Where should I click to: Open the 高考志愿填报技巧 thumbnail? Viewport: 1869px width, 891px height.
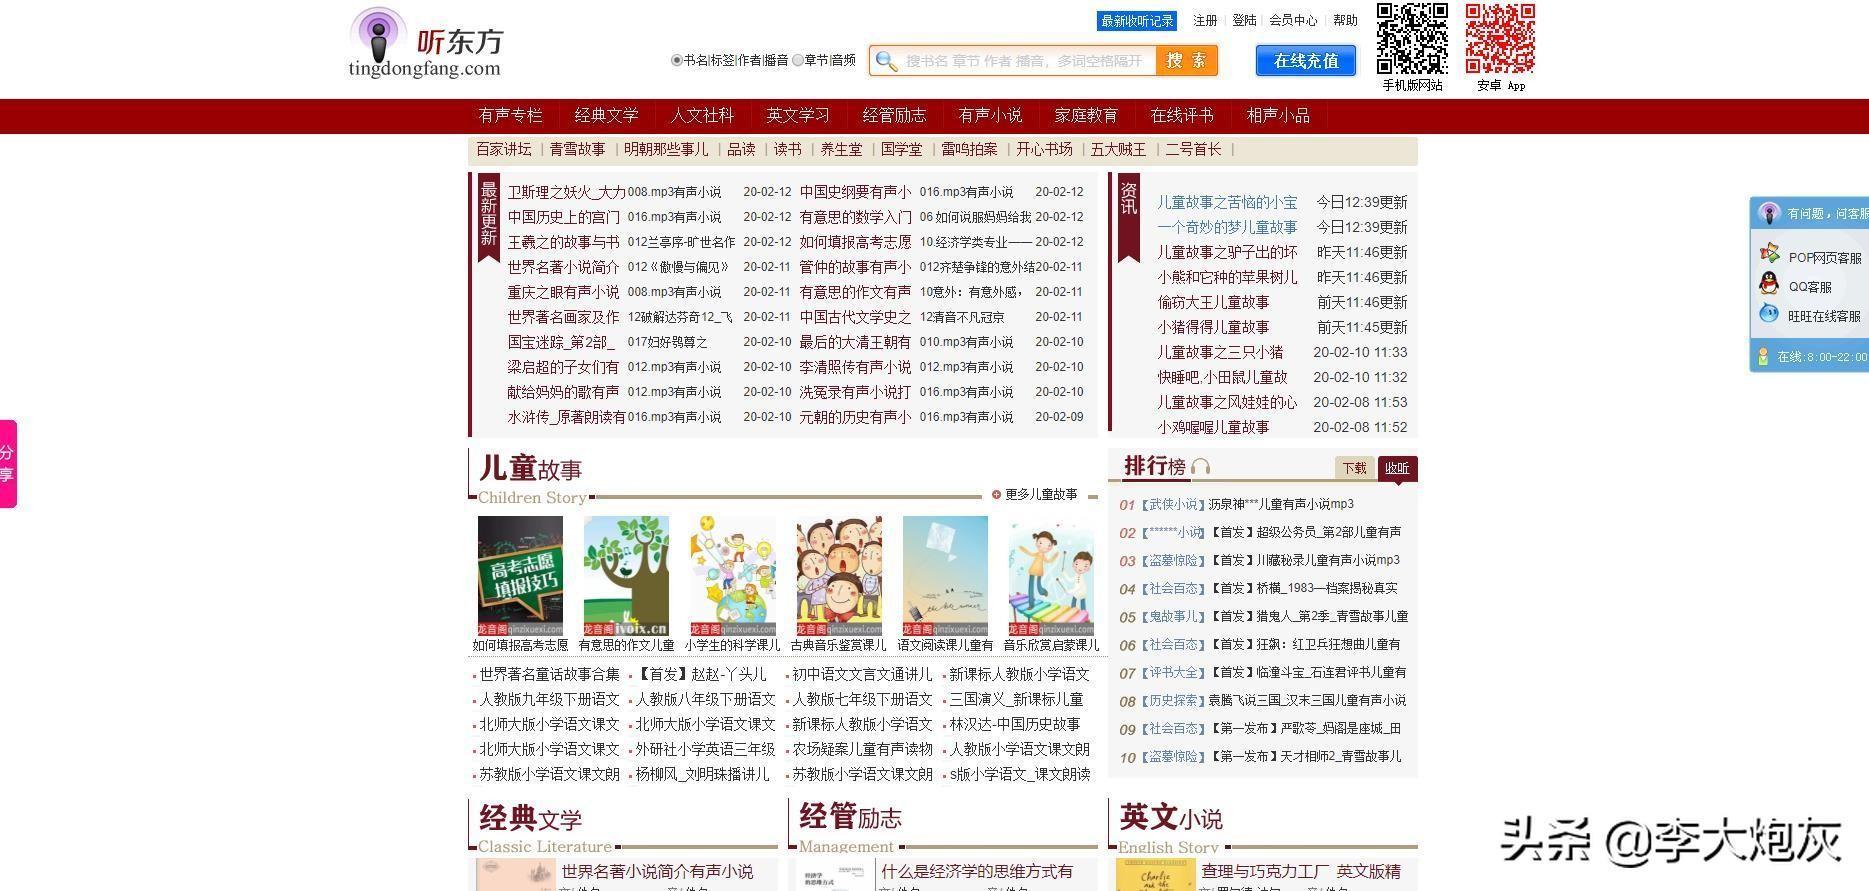click(520, 576)
